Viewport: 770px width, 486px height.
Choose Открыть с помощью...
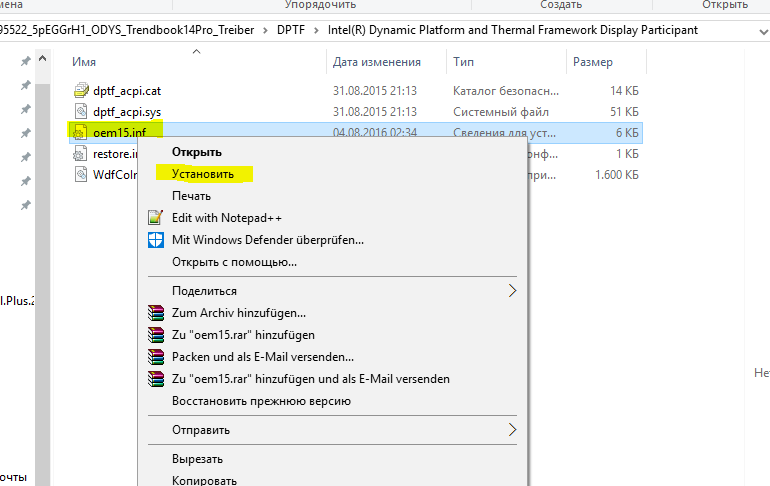coord(234,262)
